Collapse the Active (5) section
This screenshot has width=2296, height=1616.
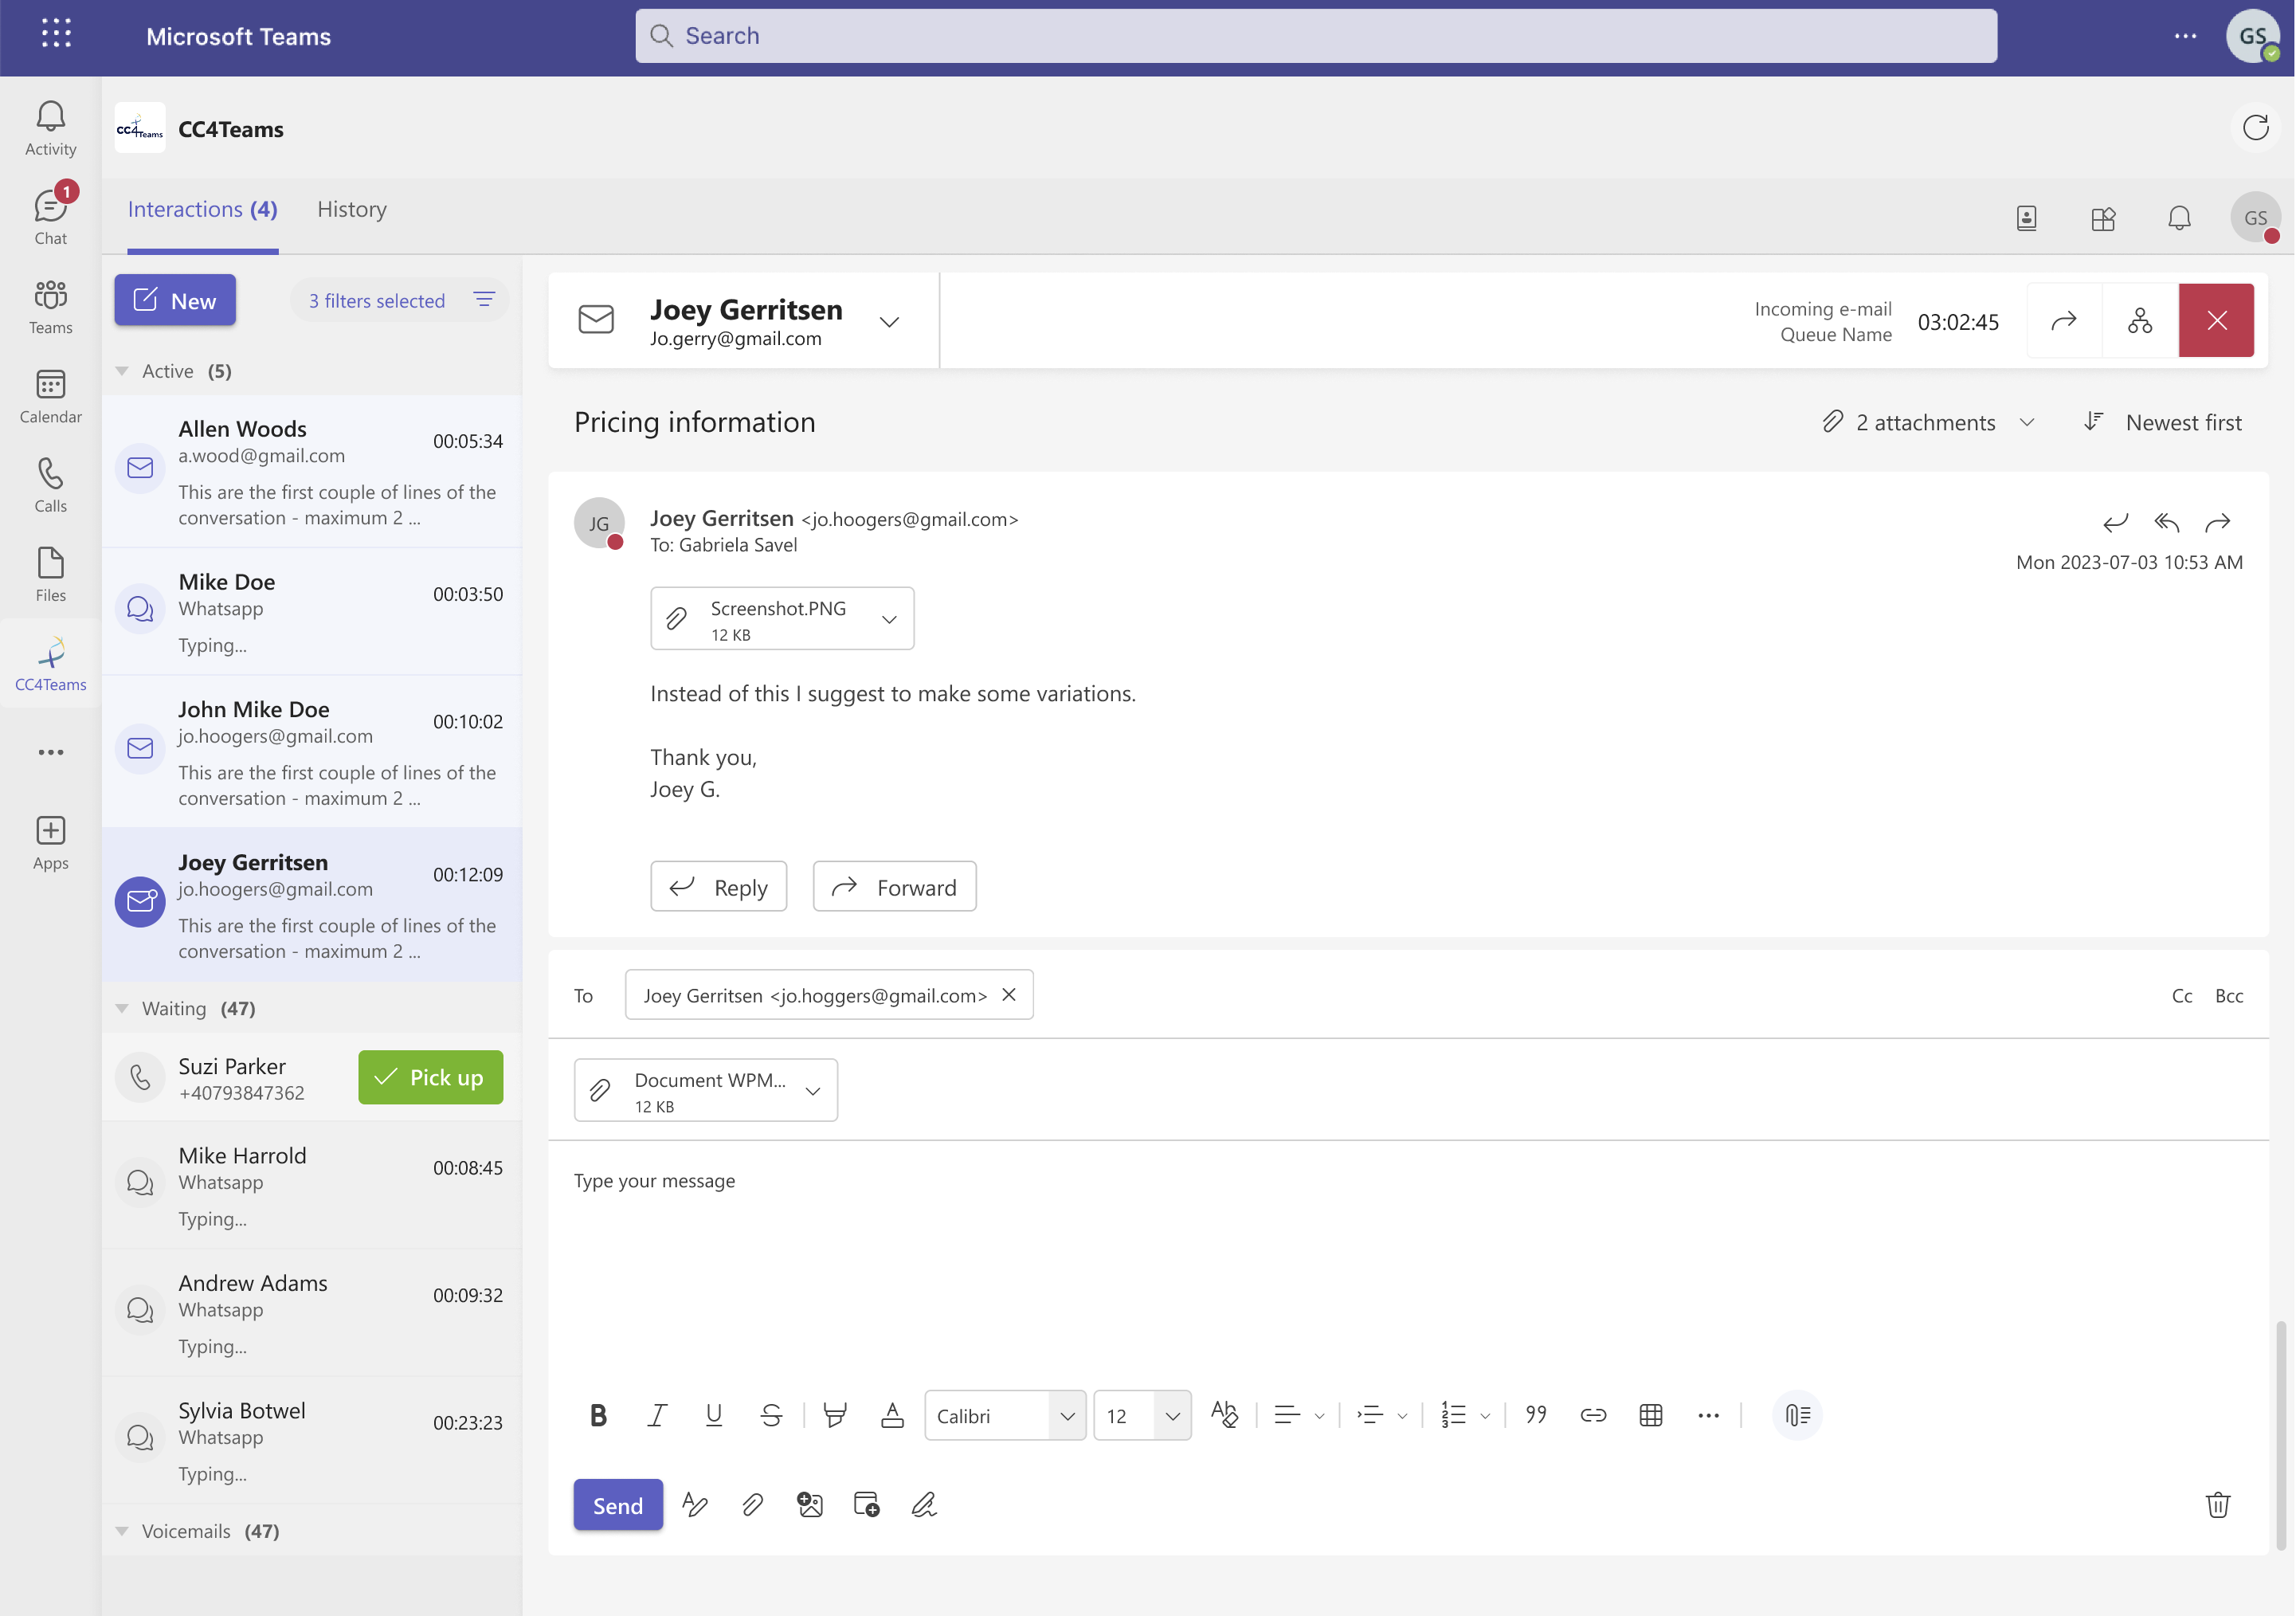[x=121, y=371]
